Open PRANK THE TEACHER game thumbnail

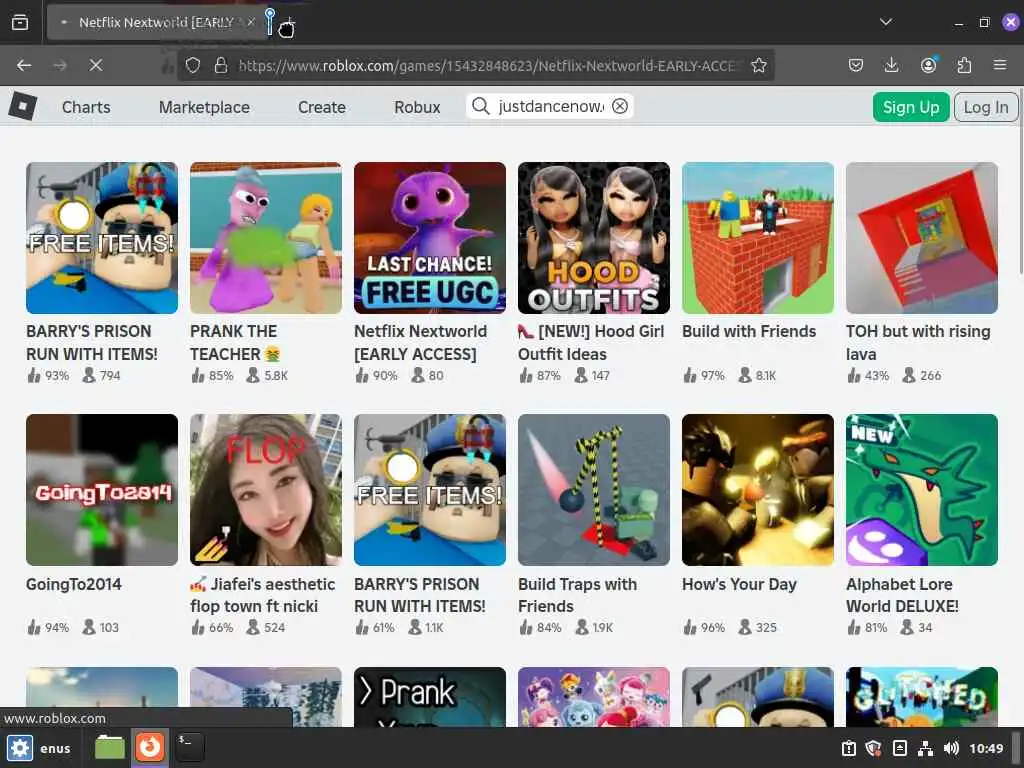pyautogui.click(x=266, y=238)
